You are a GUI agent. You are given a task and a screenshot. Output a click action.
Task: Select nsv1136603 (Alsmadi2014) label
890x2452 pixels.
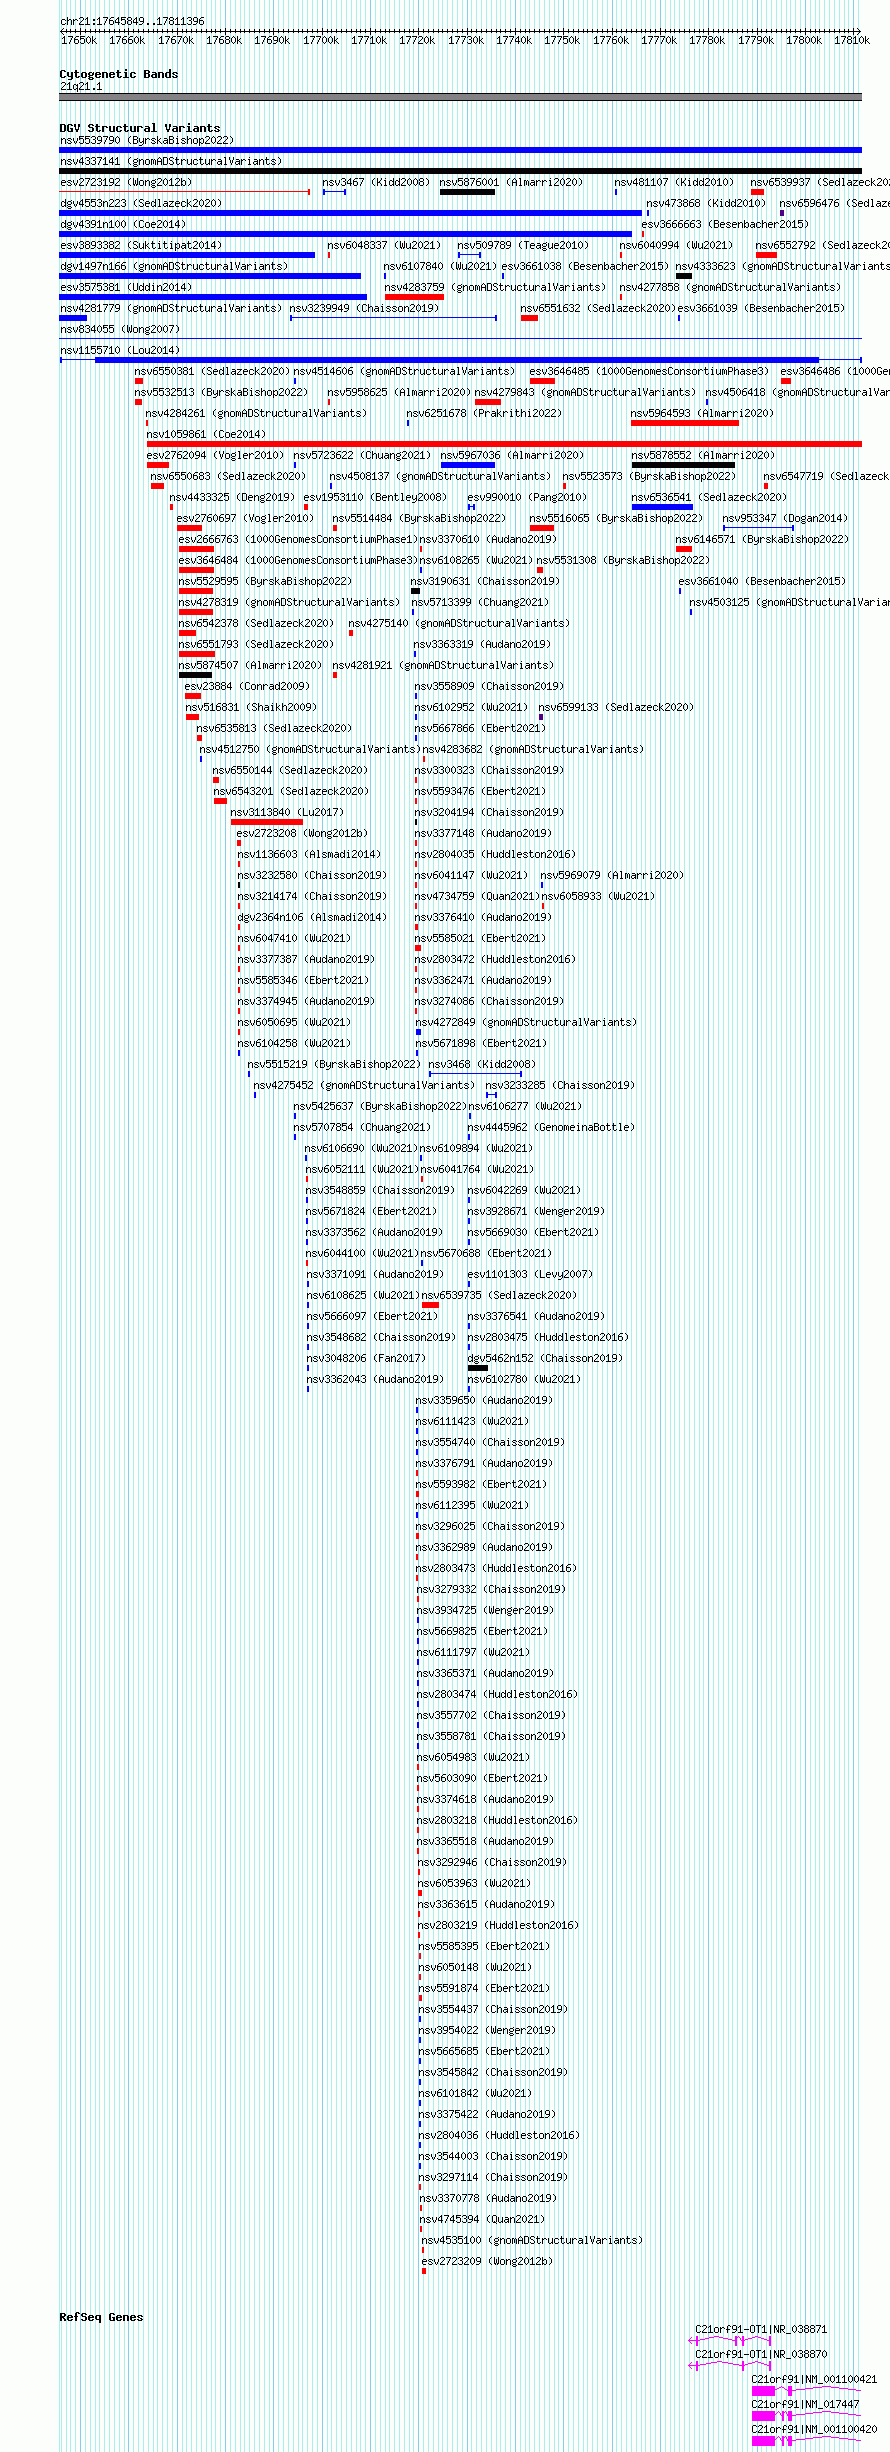click(x=309, y=854)
